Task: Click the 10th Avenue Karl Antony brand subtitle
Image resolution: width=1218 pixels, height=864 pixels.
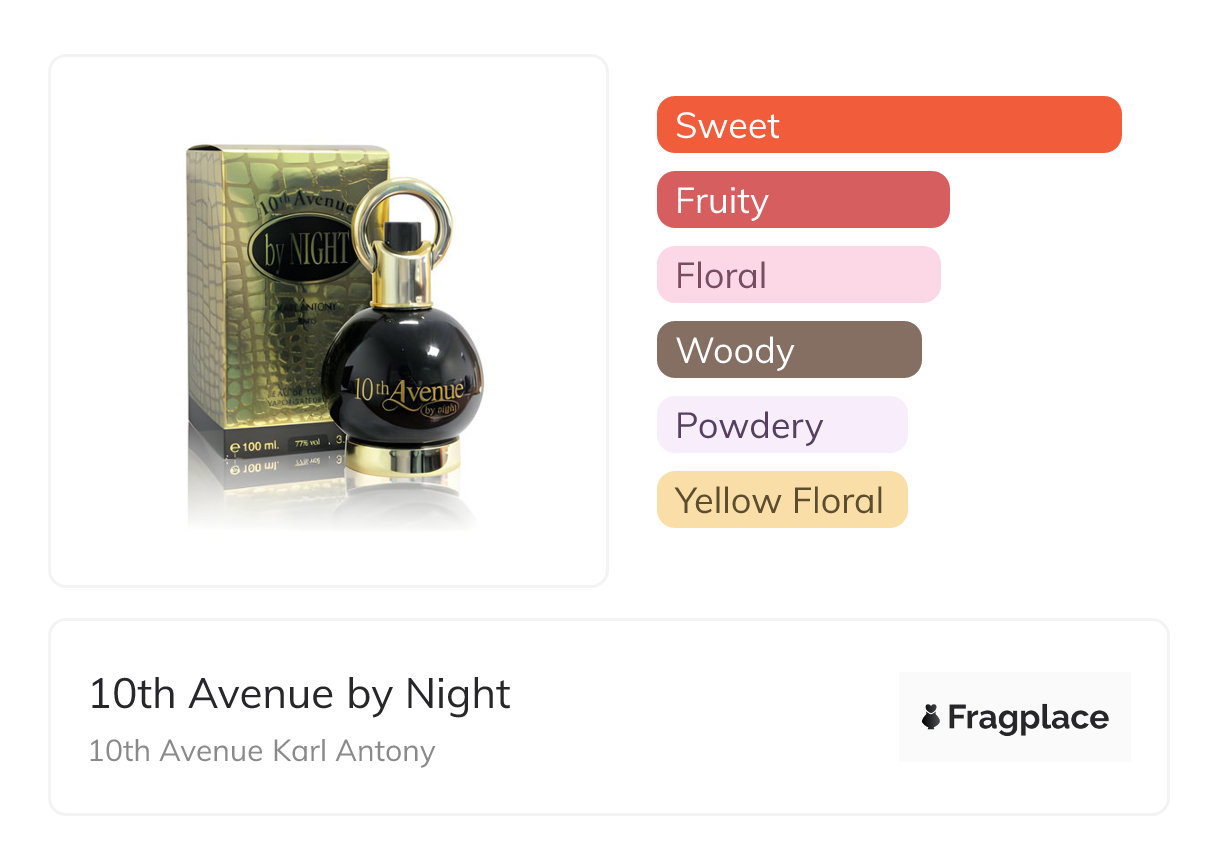Action: 262,751
